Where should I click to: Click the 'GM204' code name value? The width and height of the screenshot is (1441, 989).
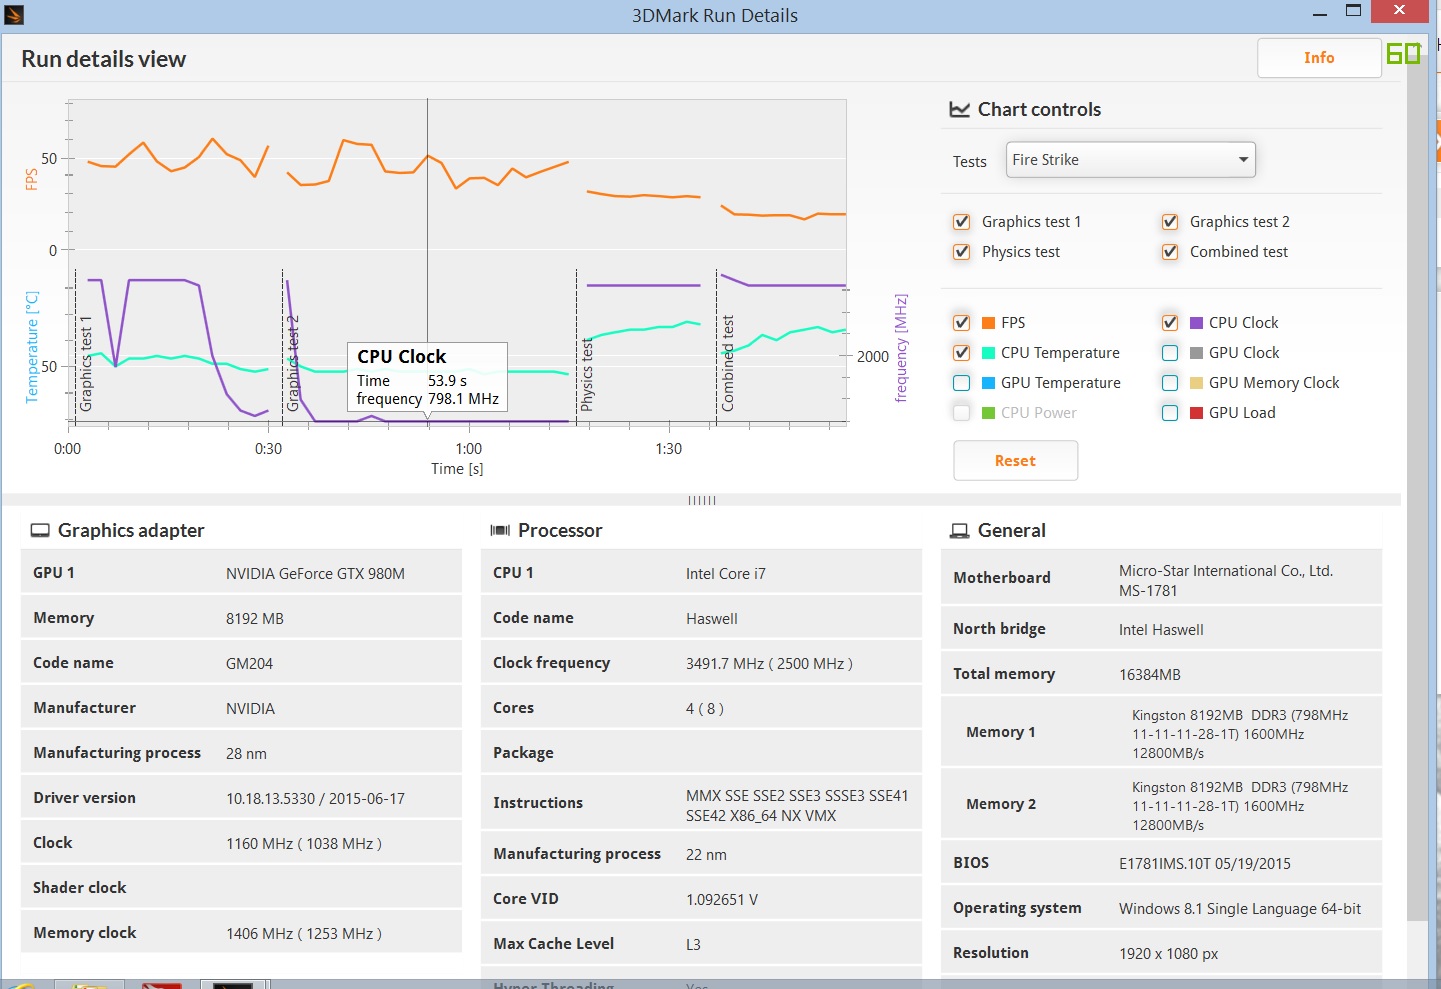coord(249,664)
